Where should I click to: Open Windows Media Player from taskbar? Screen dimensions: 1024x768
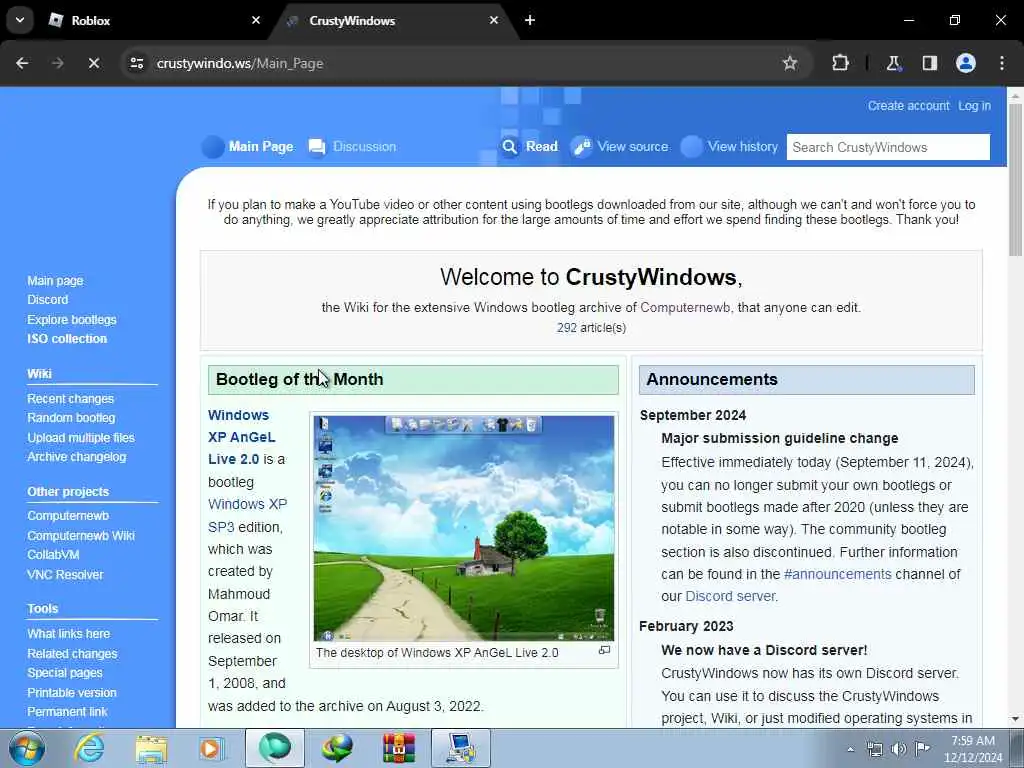pyautogui.click(x=211, y=748)
